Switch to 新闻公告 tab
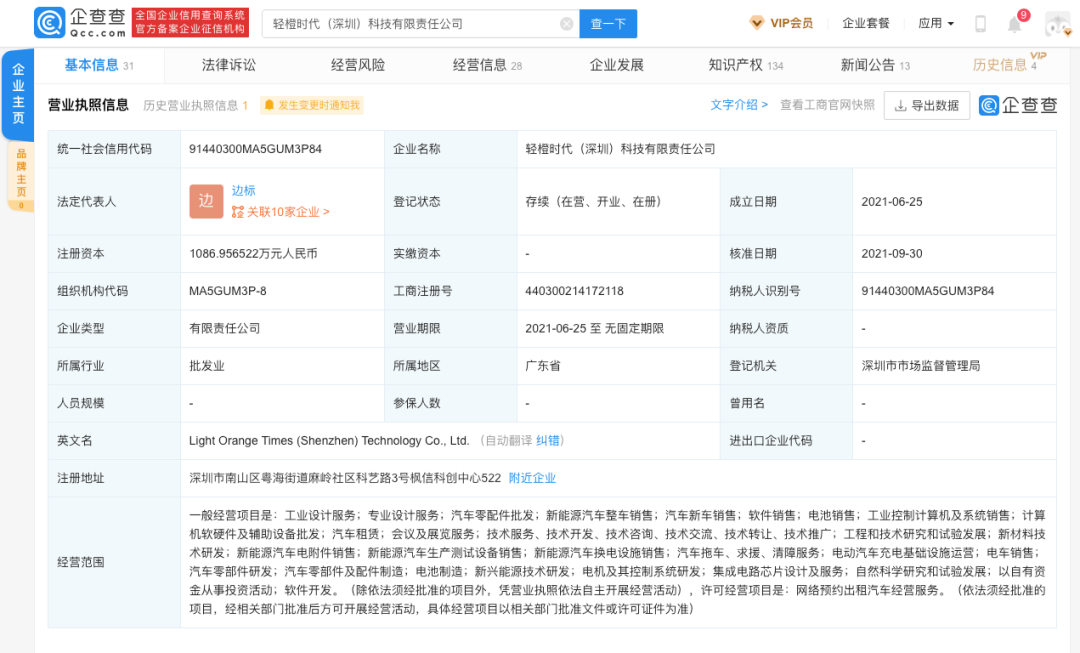The image size is (1080, 653). point(875,65)
